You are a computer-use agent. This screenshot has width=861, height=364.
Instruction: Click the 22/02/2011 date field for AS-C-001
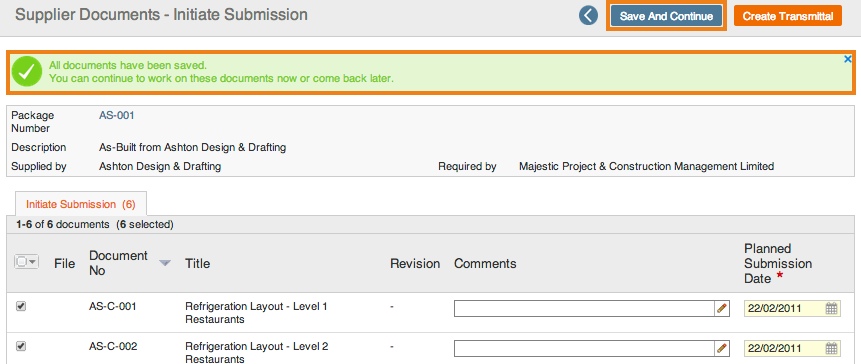click(785, 309)
